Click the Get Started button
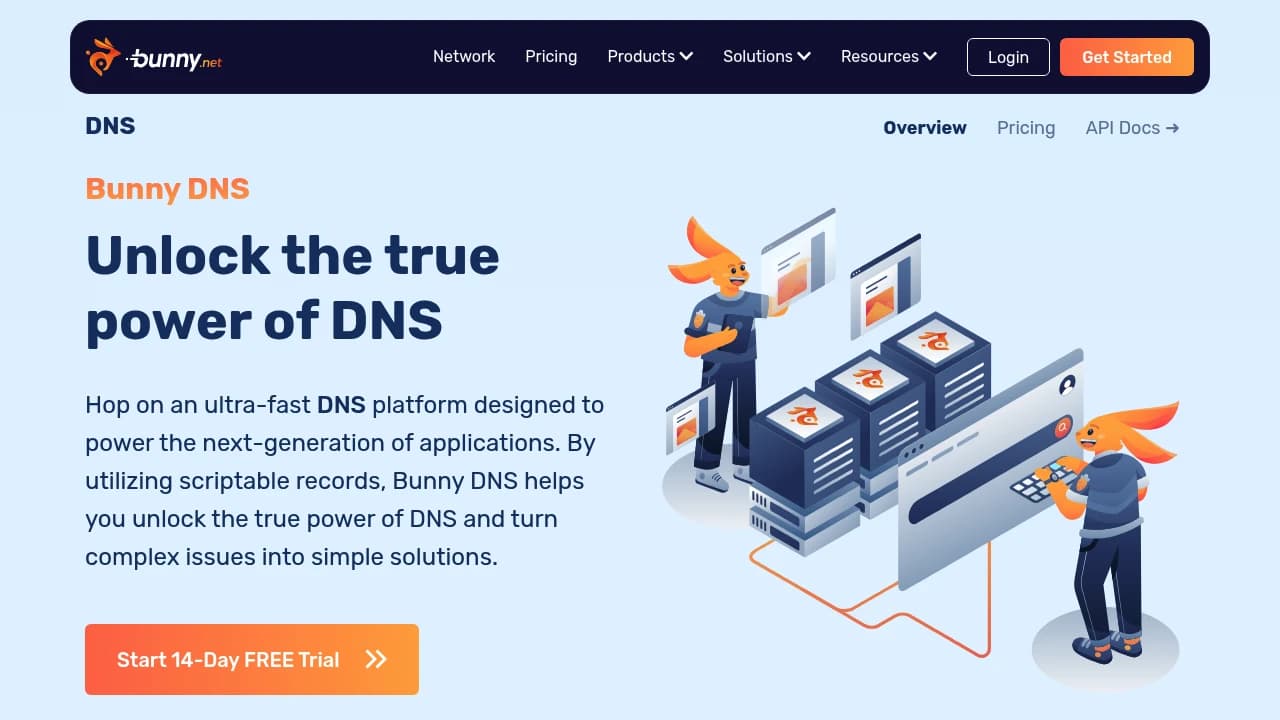 click(1127, 57)
